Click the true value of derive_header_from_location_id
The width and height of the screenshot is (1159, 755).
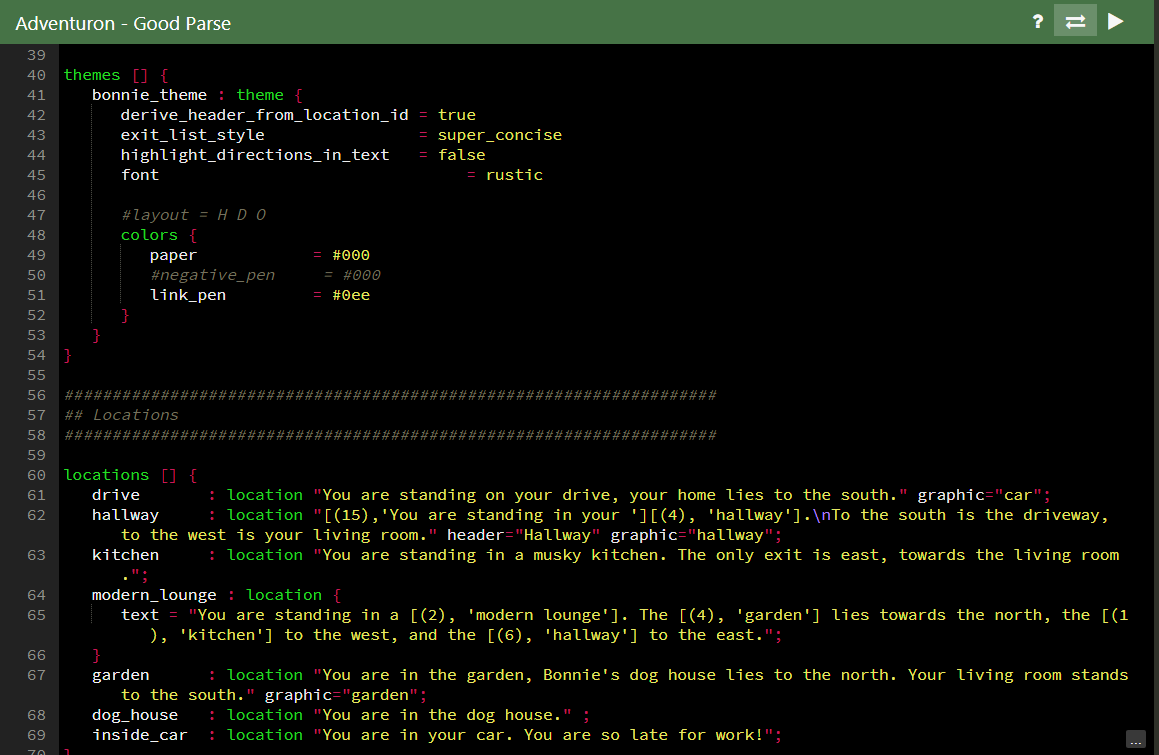(457, 115)
